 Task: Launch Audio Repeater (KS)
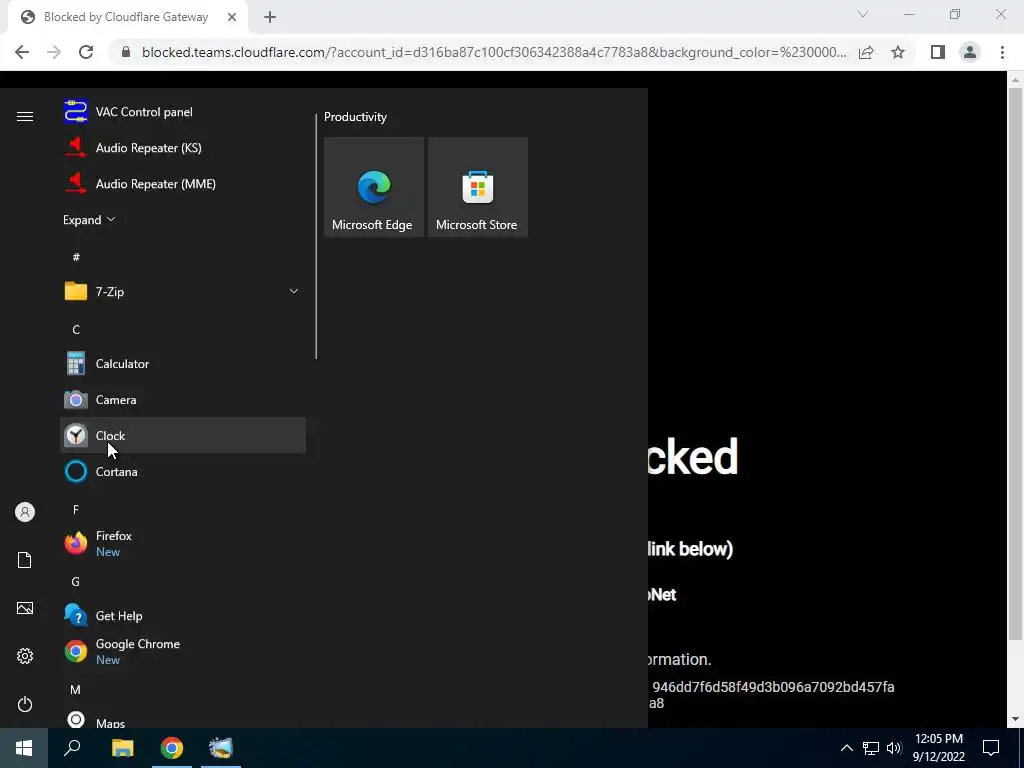point(183,148)
